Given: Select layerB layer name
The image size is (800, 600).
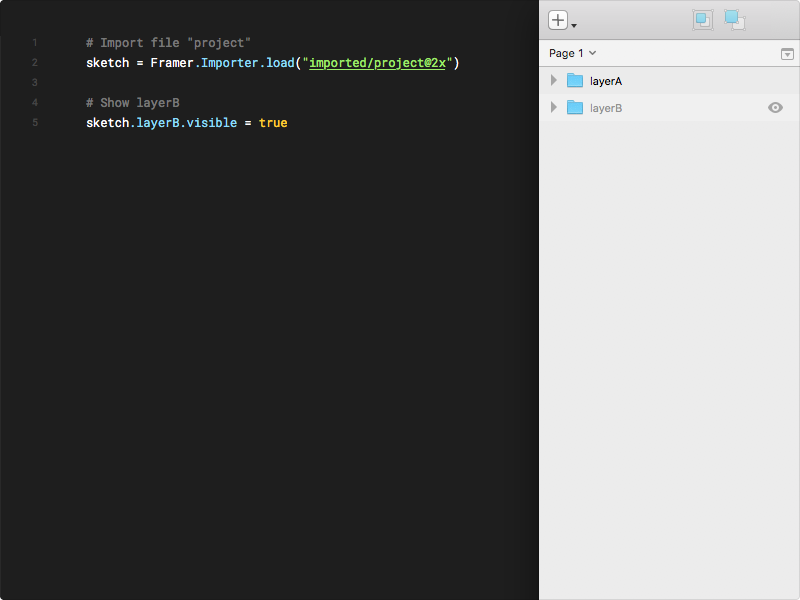Looking at the screenshot, I should click(x=606, y=108).
